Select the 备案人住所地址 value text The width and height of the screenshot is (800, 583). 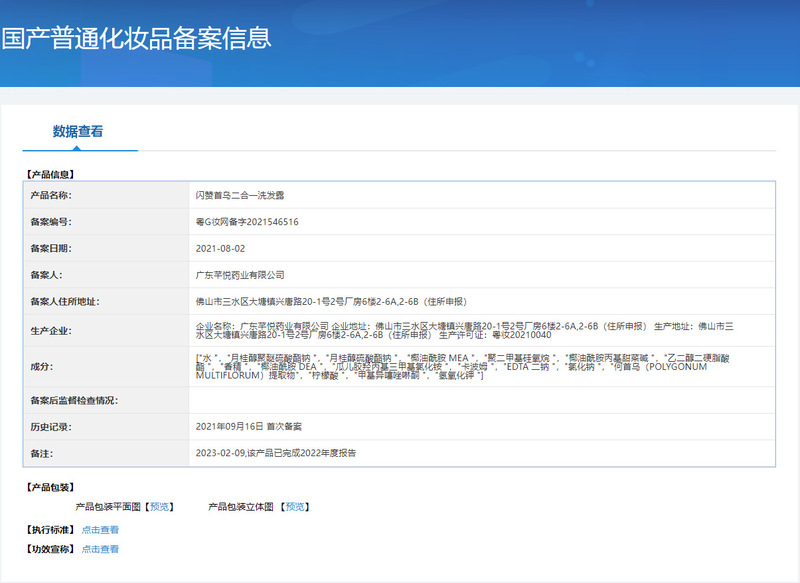(x=332, y=301)
